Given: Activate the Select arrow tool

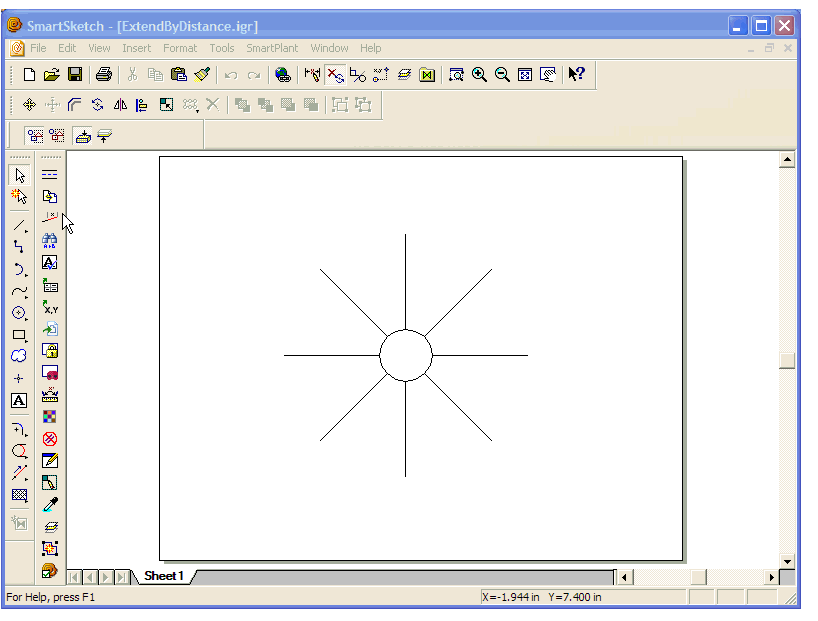Looking at the screenshot, I should coord(20,175).
